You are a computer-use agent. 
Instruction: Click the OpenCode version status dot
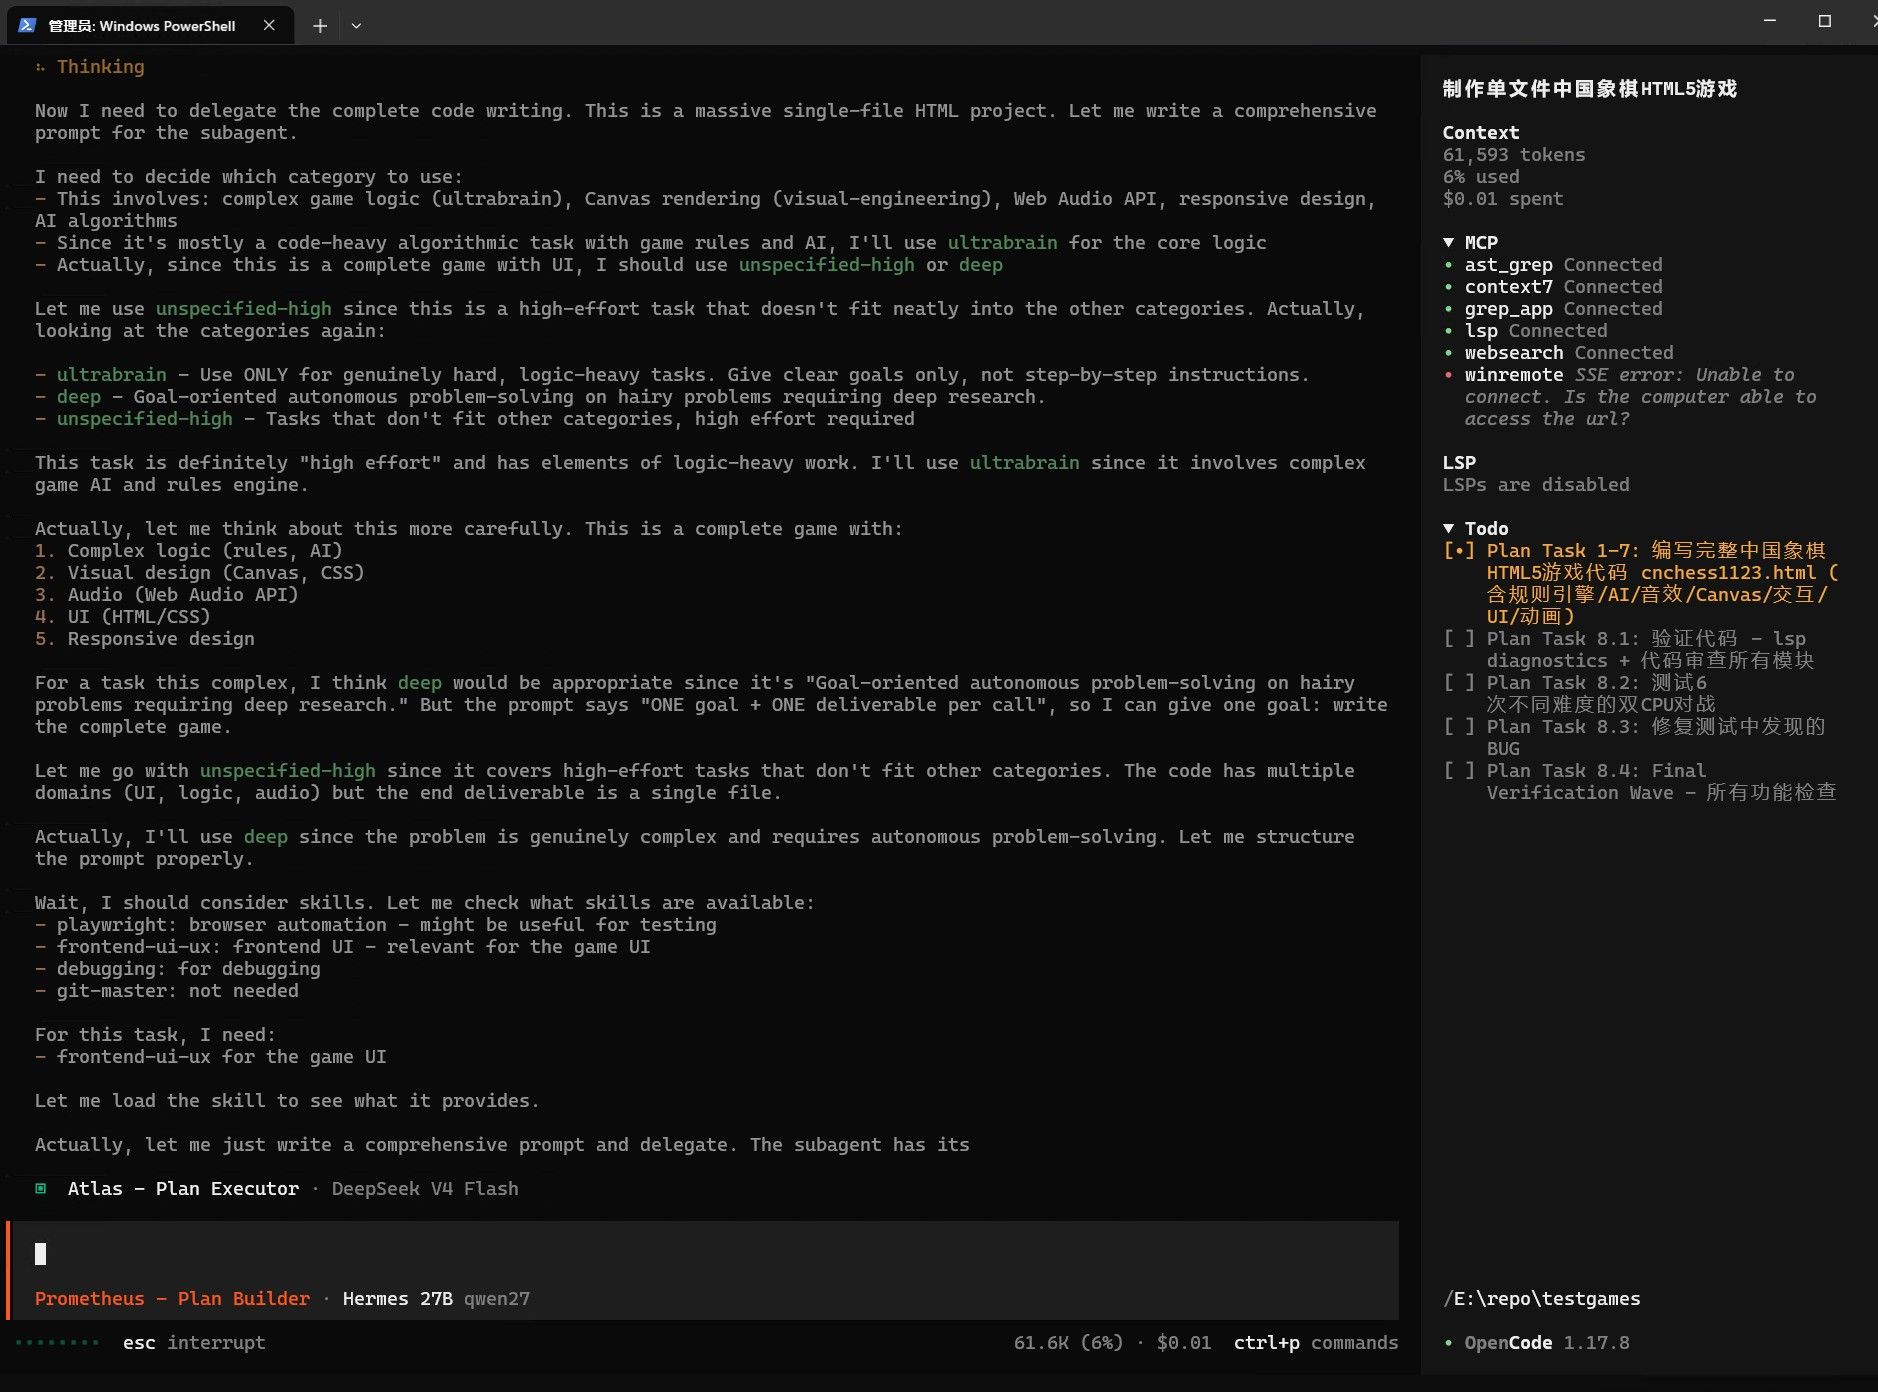coord(1448,1343)
